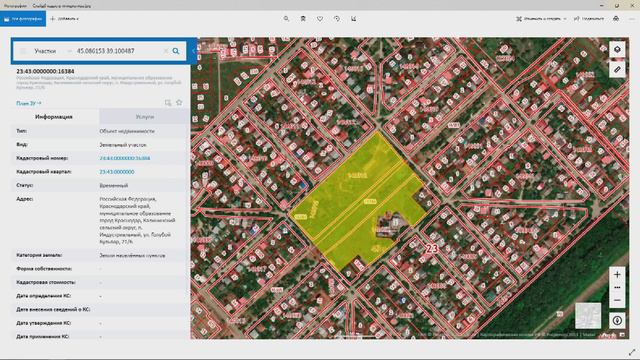Click the 'Тип:' value 'Объект недвижимости'

coord(127,131)
